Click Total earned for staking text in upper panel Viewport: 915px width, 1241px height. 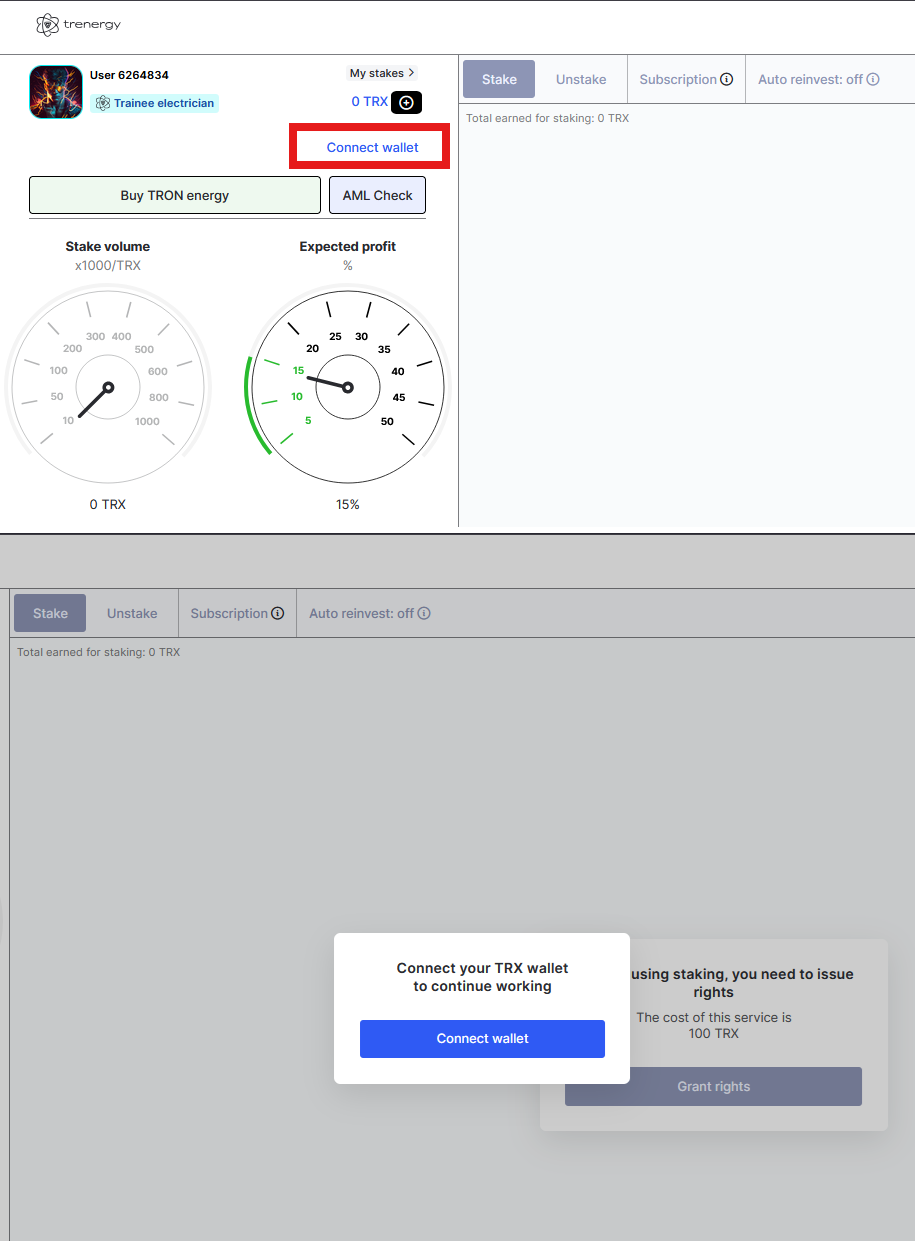point(548,118)
